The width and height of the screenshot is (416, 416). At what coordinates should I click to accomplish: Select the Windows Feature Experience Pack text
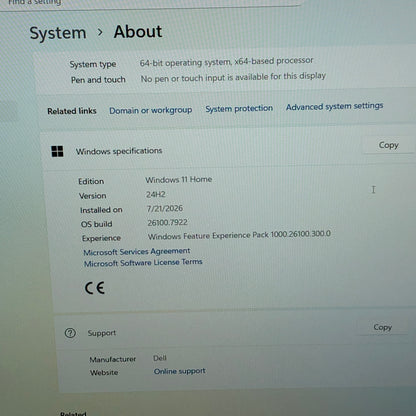click(x=239, y=235)
